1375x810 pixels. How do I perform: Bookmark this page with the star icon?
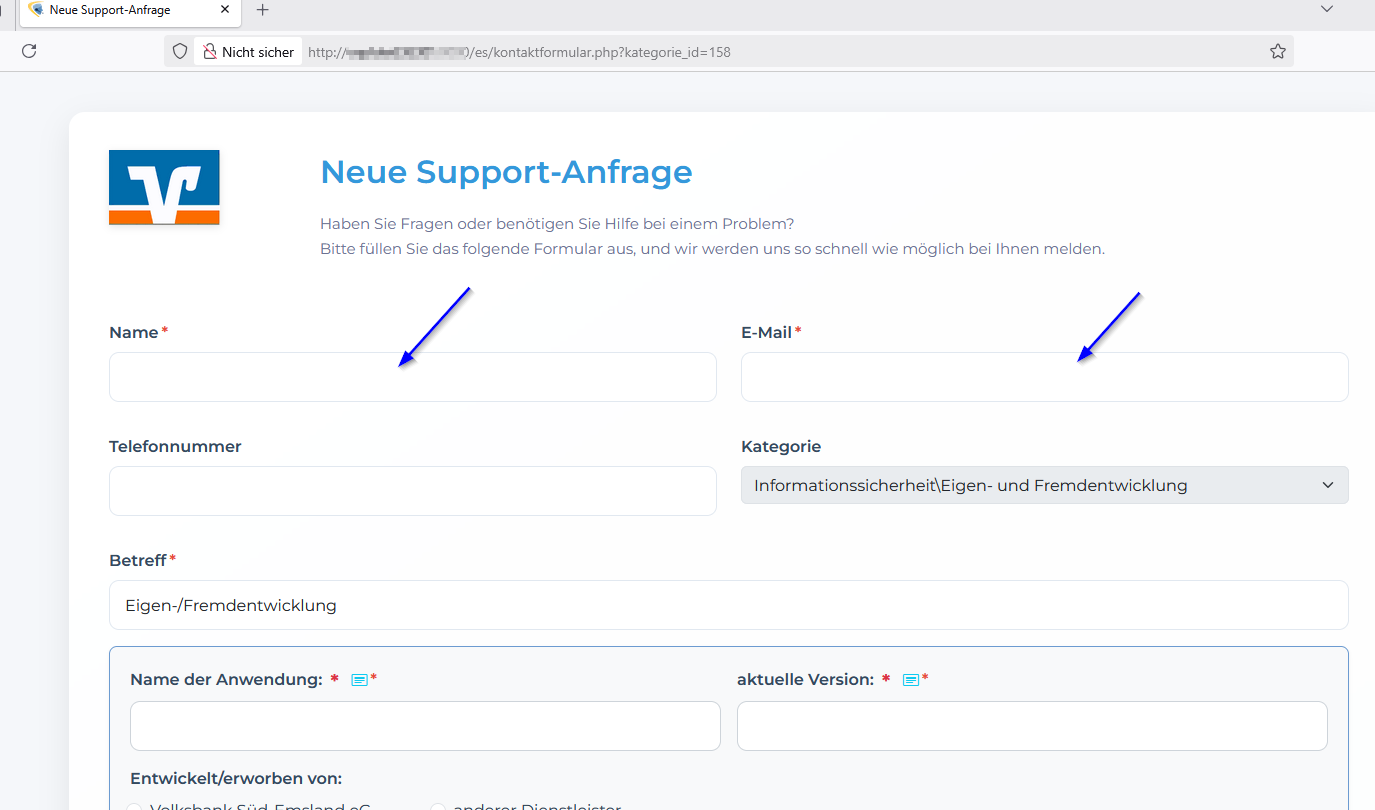point(1277,51)
